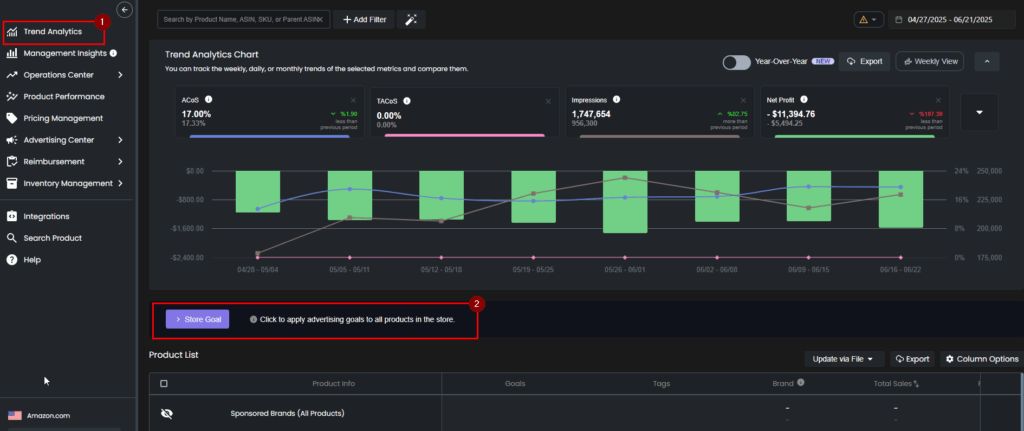1024x431 pixels.
Task: Open the date range picker
Action: click(953, 20)
